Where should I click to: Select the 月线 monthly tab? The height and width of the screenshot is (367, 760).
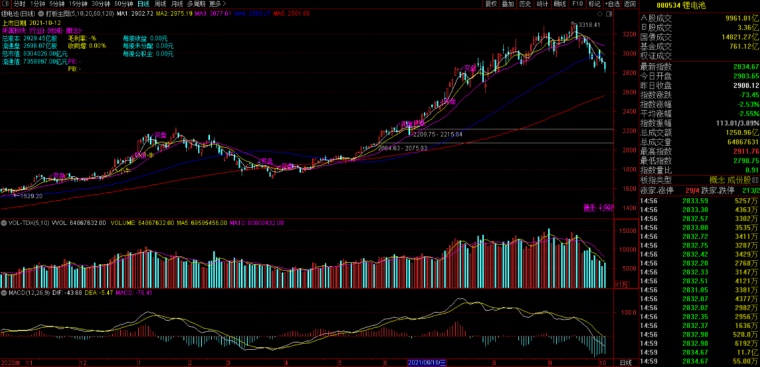click(176, 4)
